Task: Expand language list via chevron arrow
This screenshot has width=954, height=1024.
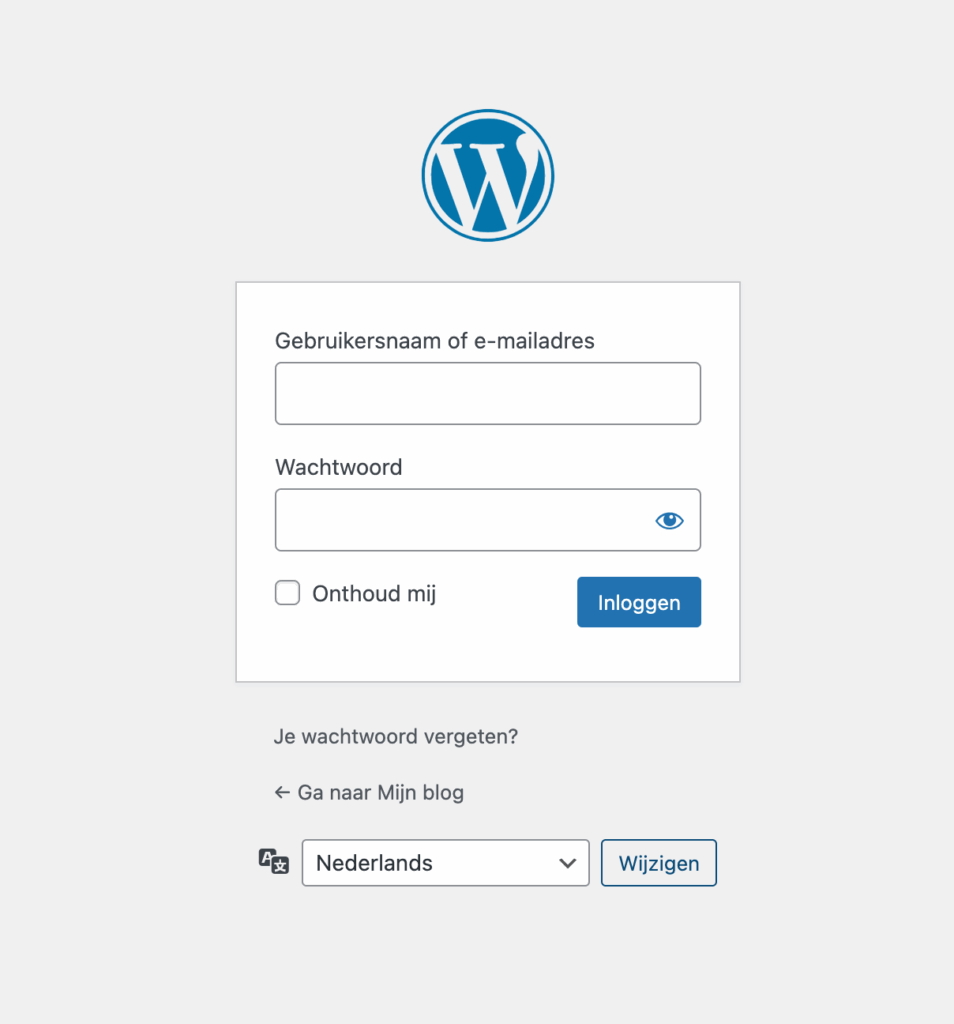Action: (x=567, y=863)
